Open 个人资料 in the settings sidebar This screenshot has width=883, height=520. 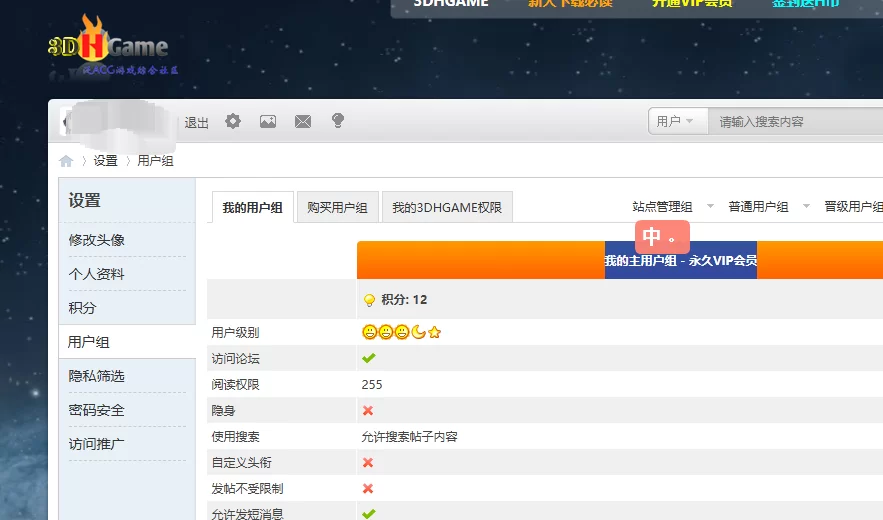pos(96,274)
